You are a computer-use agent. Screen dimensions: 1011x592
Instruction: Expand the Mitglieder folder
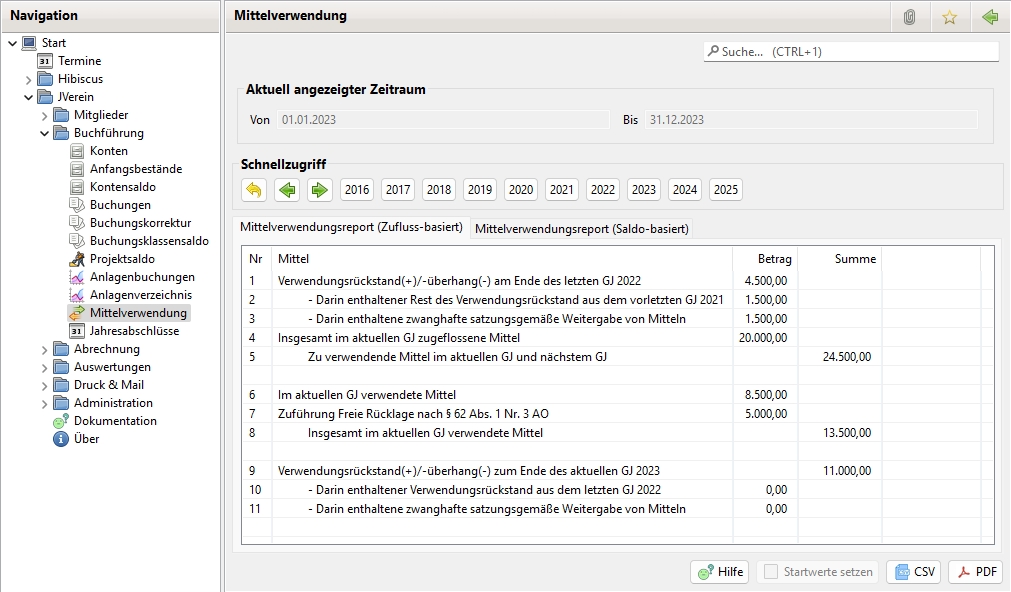[45, 115]
